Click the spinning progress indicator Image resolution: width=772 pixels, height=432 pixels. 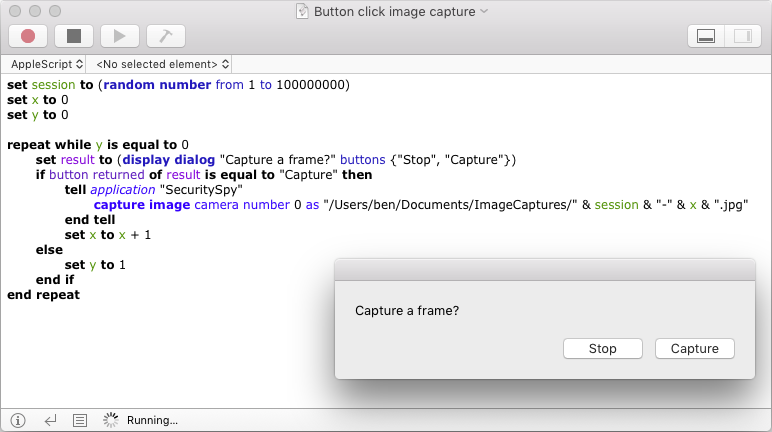pyautogui.click(x=111, y=420)
